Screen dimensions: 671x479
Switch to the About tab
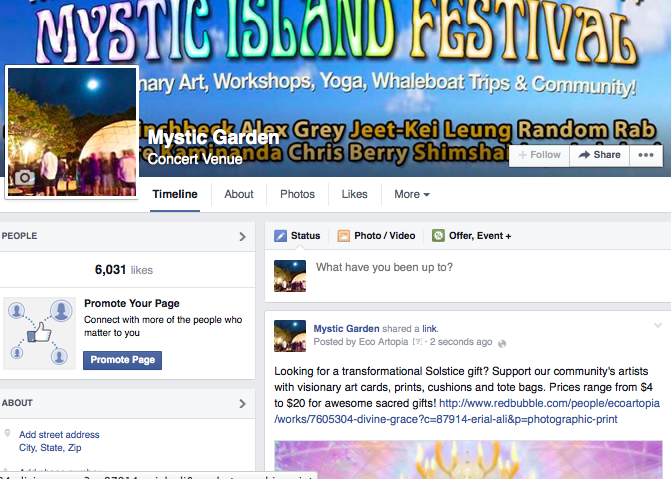(239, 194)
